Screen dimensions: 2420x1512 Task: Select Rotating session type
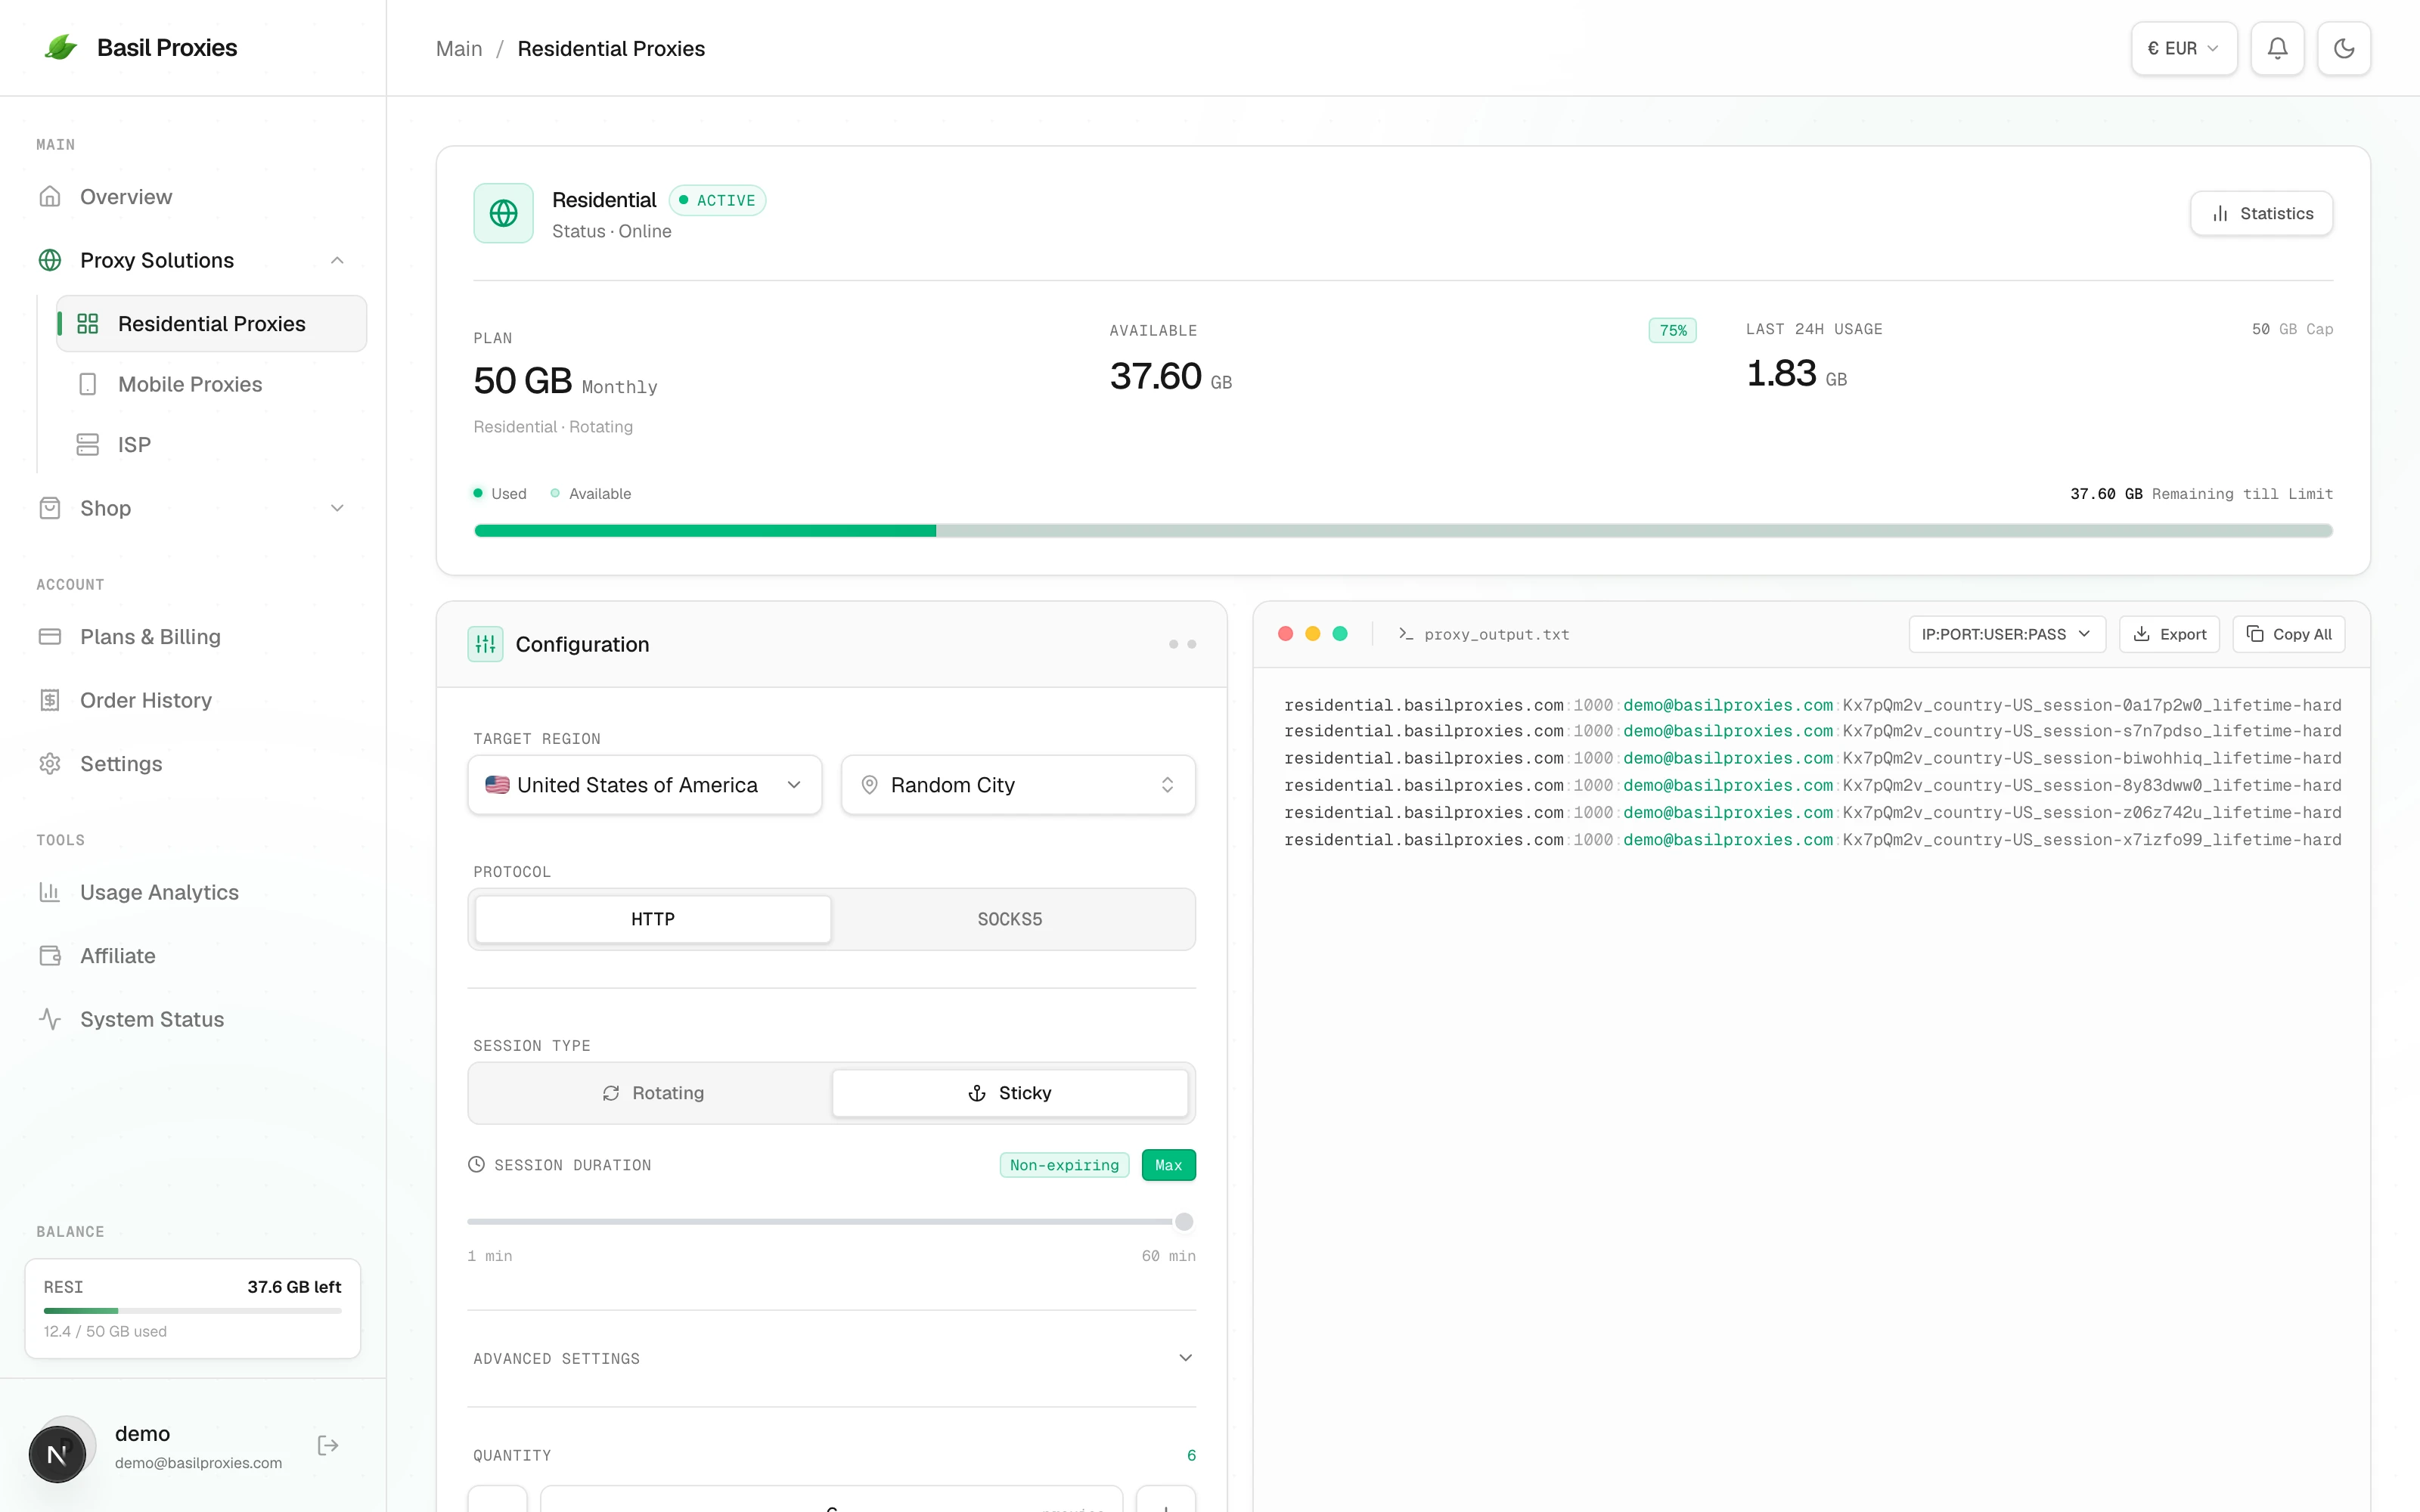pyautogui.click(x=653, y=1093)
